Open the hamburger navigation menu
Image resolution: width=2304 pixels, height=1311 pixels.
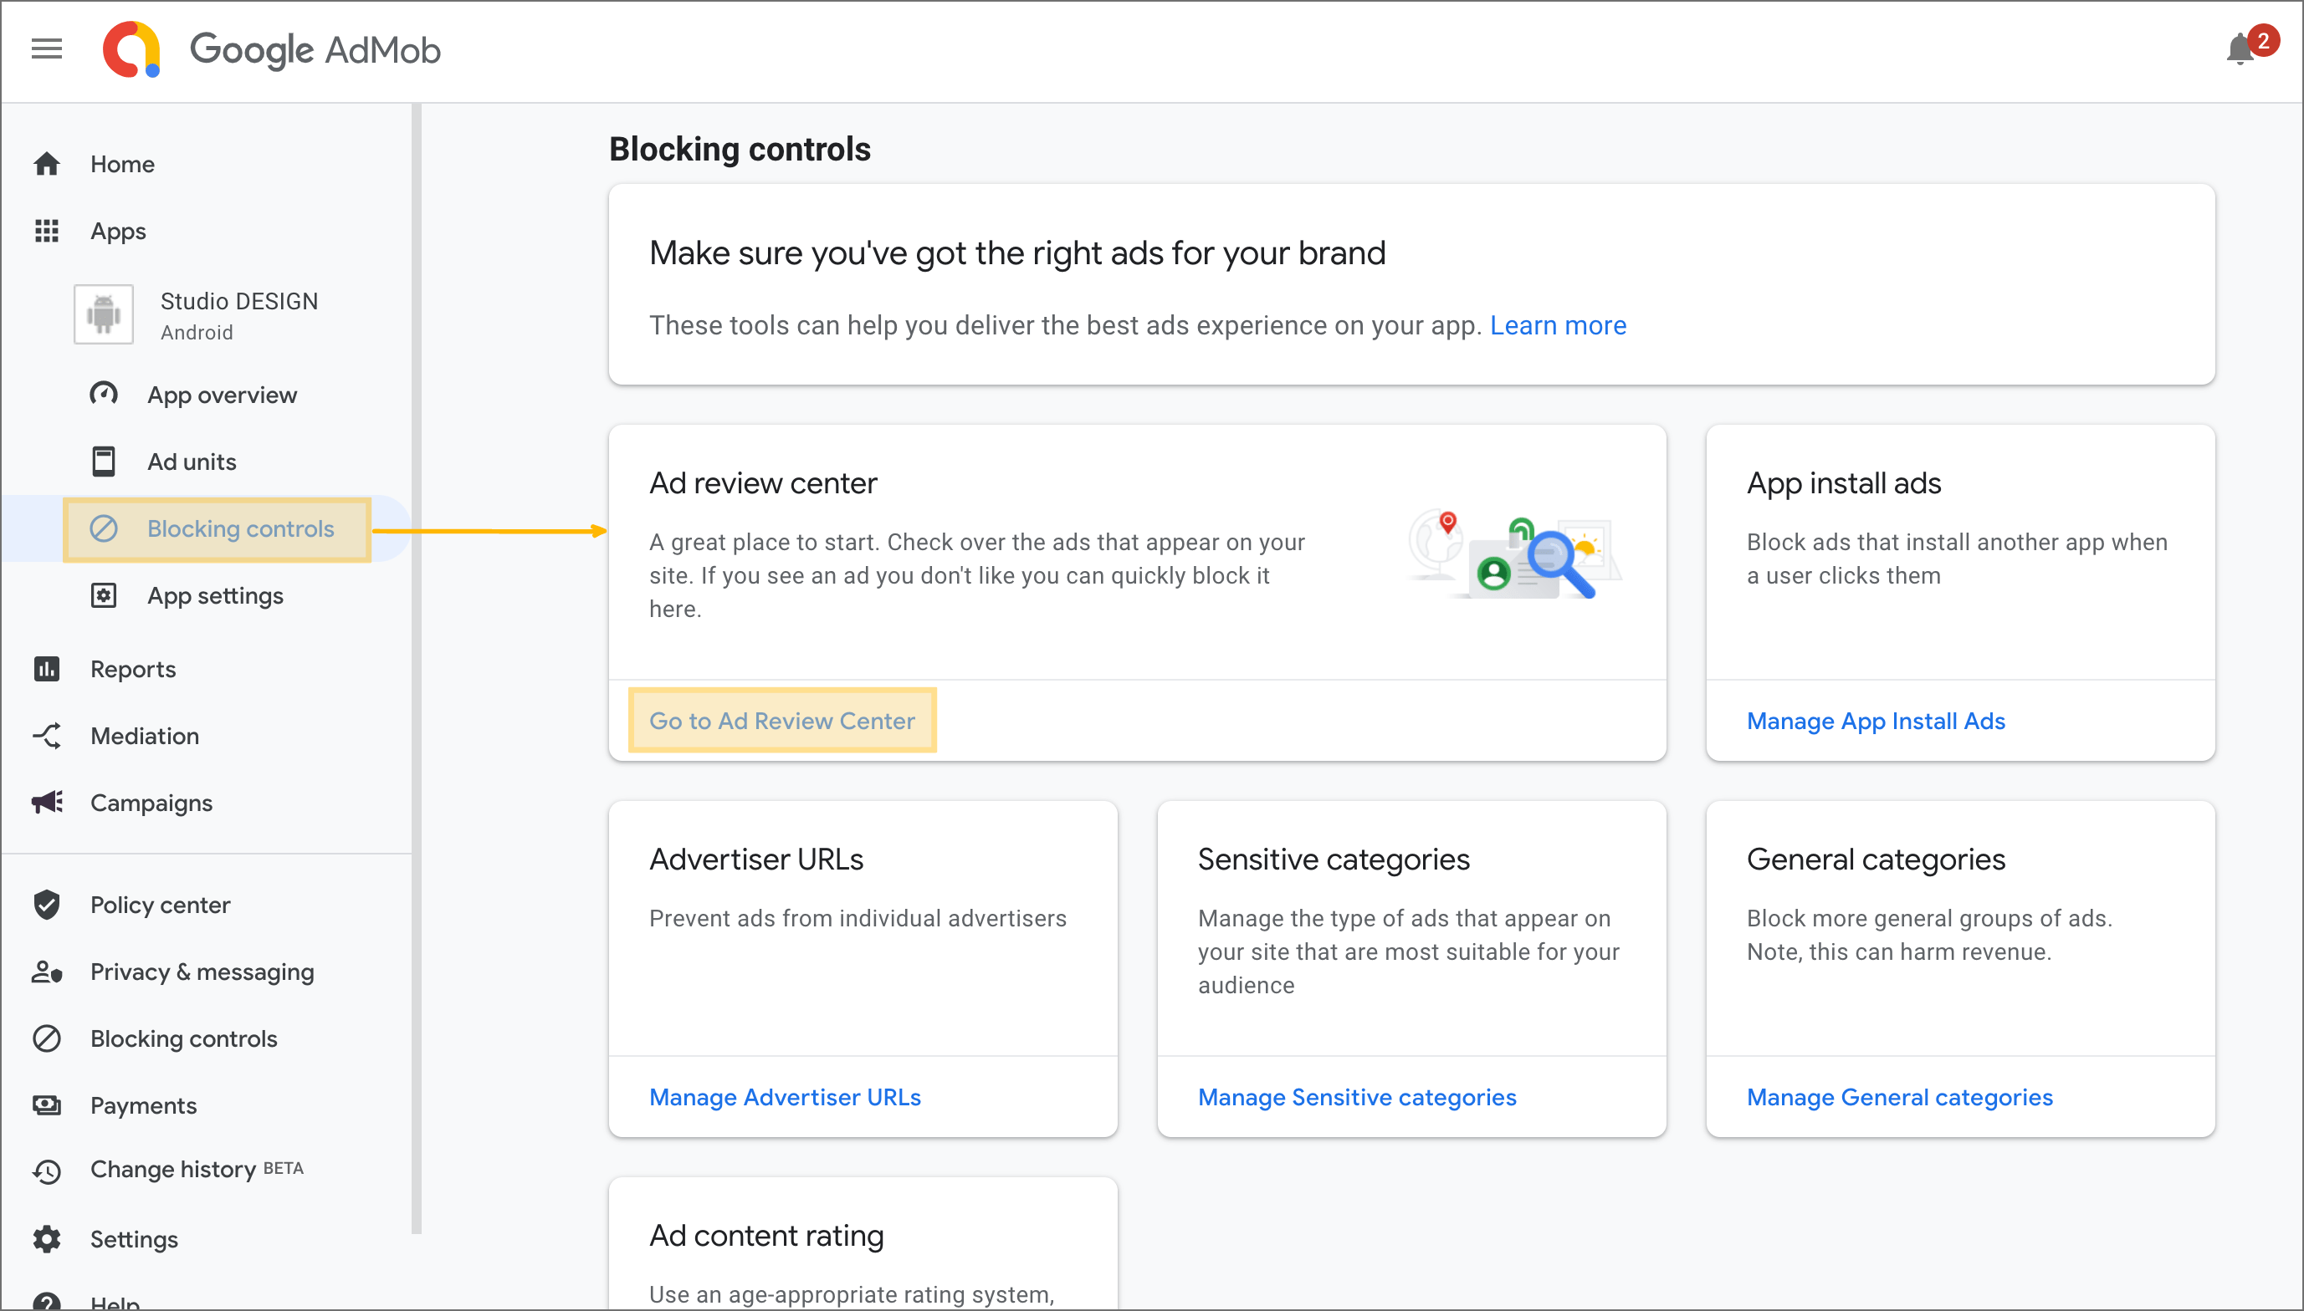click(x=46, y=49)
